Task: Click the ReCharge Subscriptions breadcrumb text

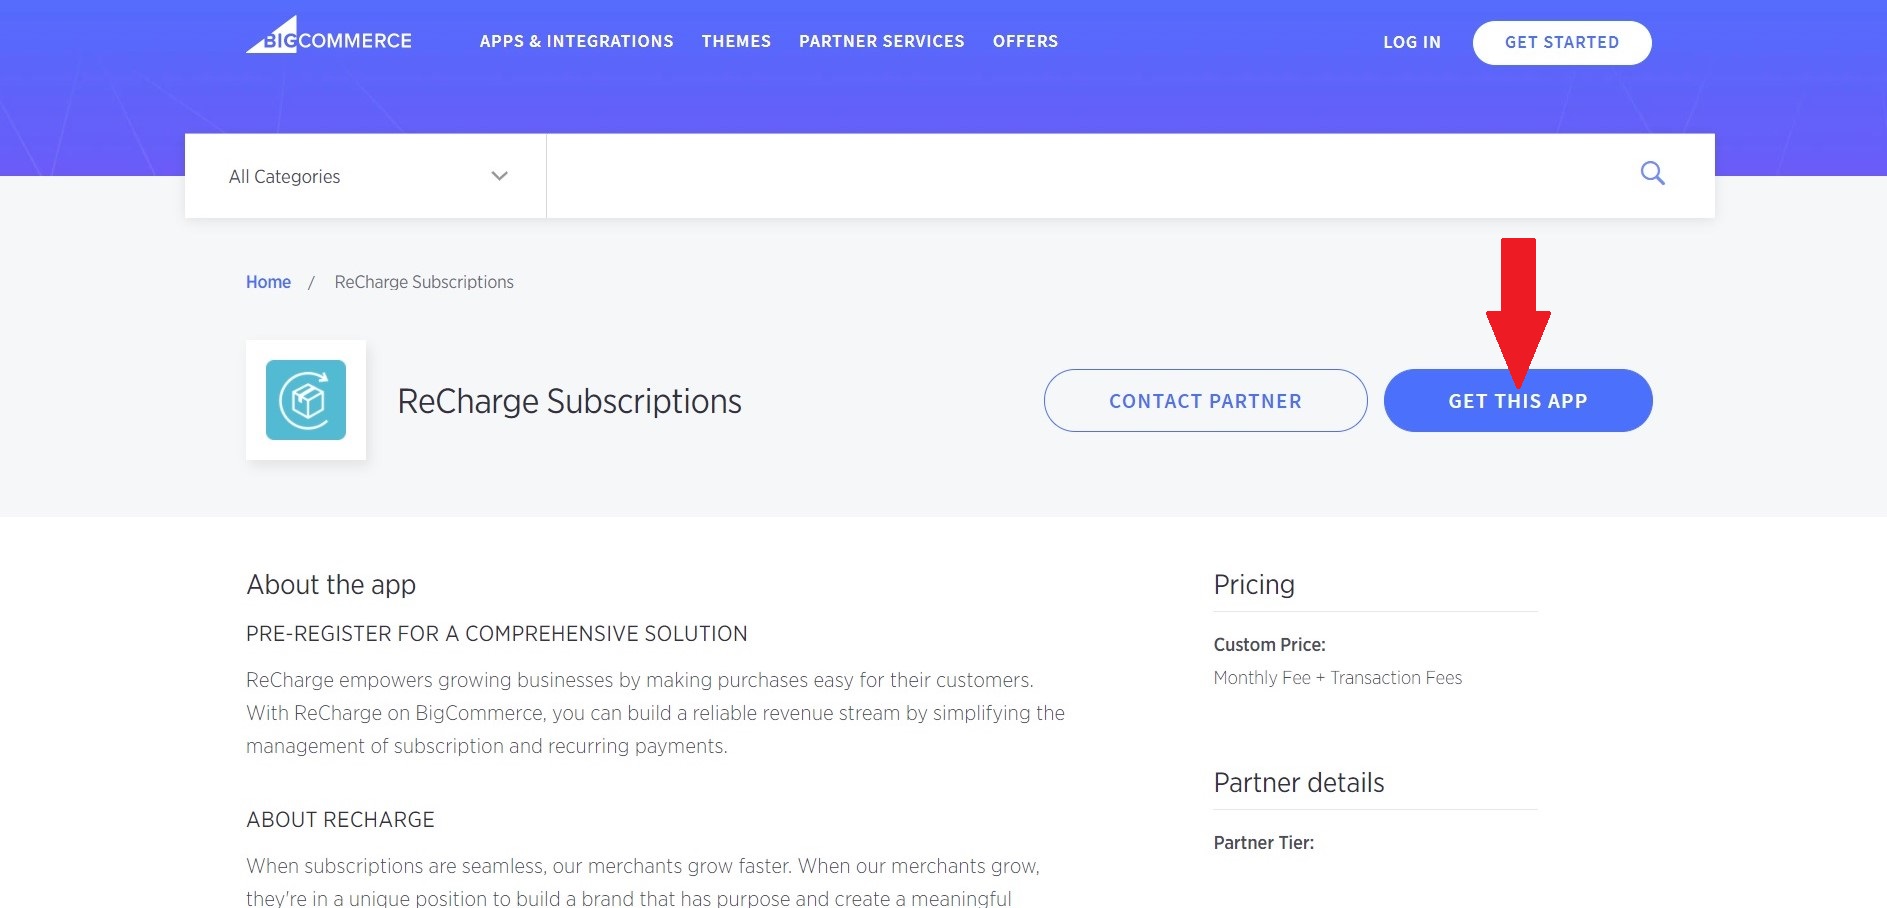Action: (424, 282)
